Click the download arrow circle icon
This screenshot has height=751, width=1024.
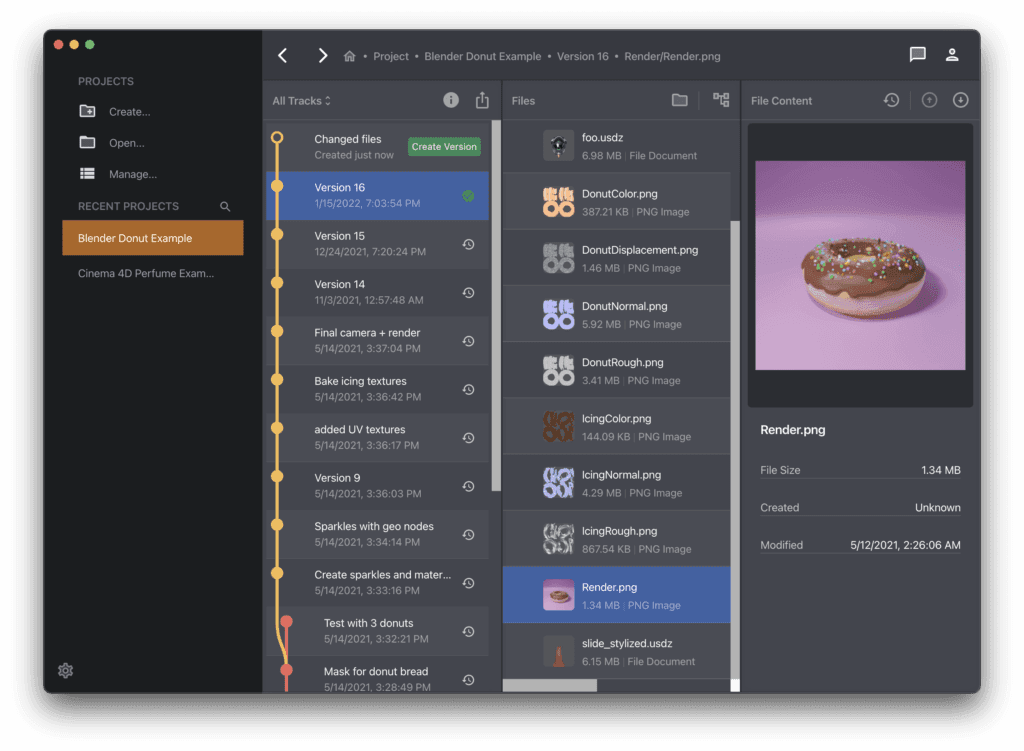tap(960, 100)
